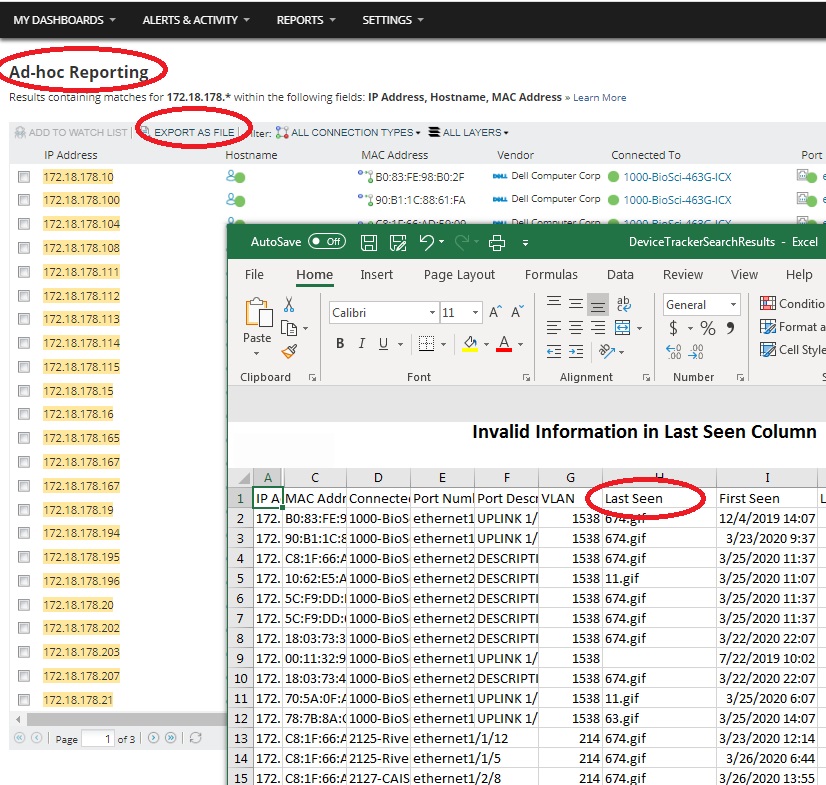This screenshot has height=785, width=826.
Task: Check the box for 172.18.178.10
Action: tap(24, 177)
